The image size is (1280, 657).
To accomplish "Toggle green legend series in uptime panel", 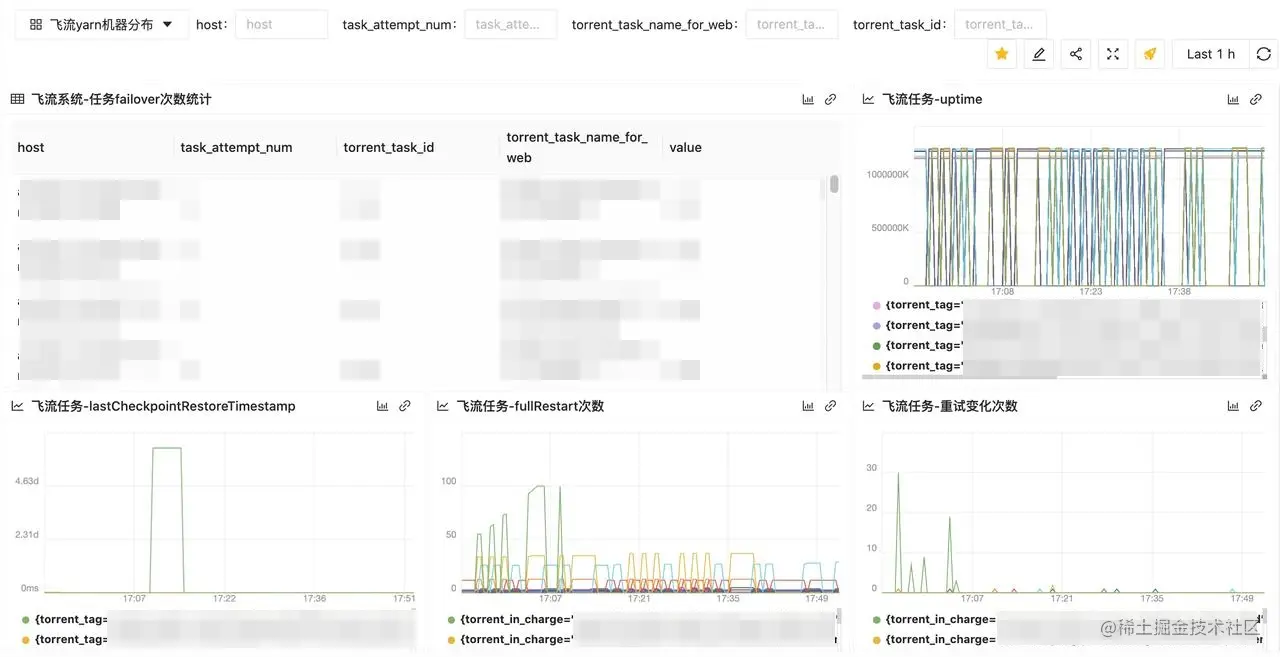I will (x=877, y=345).
